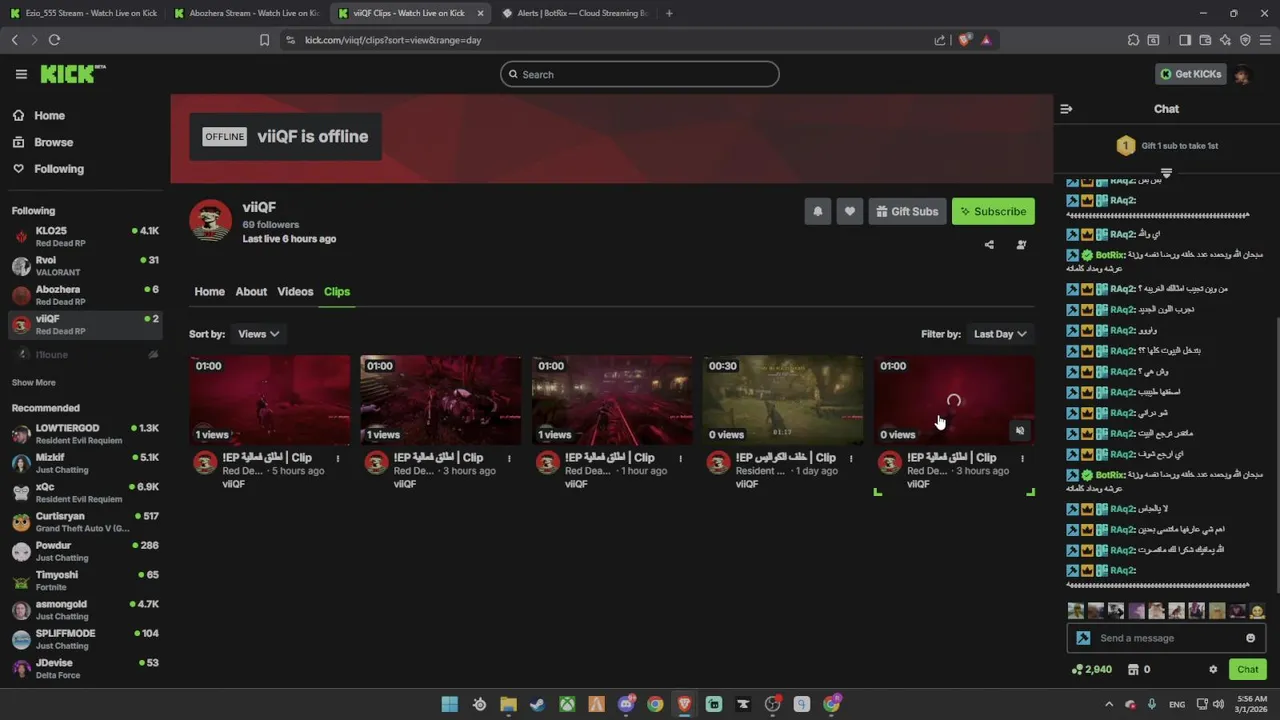Open the user profile avatar in top right

1242,74
